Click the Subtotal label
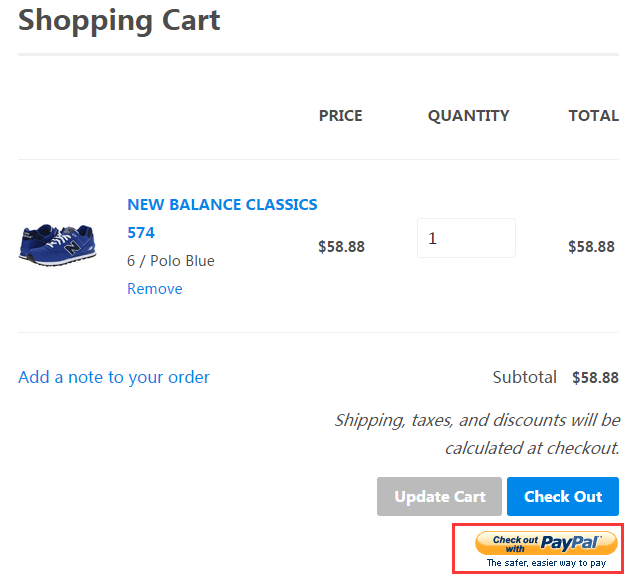Screen dimensions: 638x582 point(524,377)
